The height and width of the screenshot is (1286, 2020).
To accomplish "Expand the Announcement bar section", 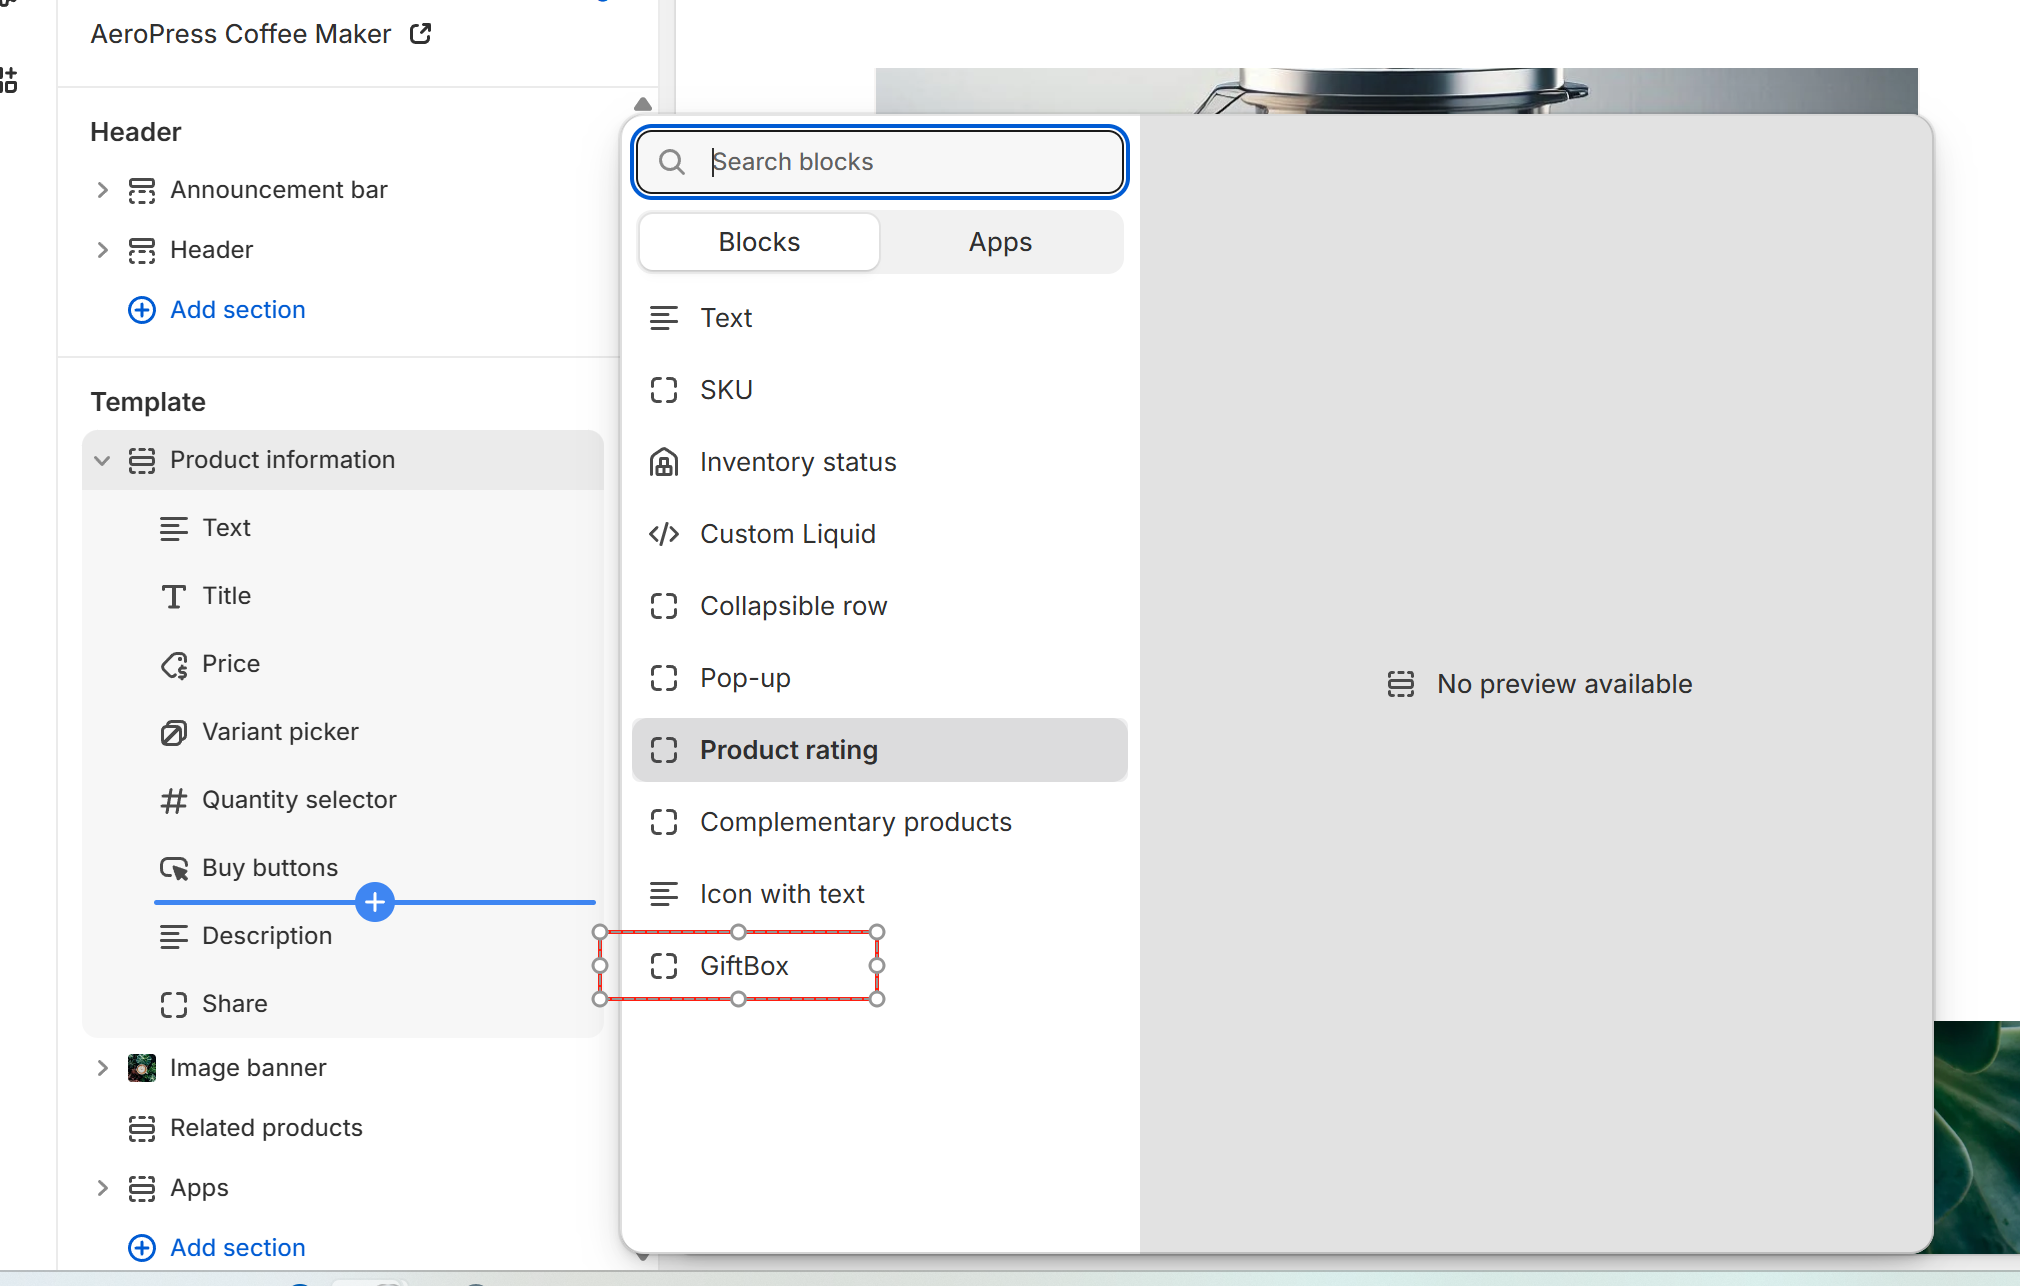I will pyautogui.click(x=102, y=190).
